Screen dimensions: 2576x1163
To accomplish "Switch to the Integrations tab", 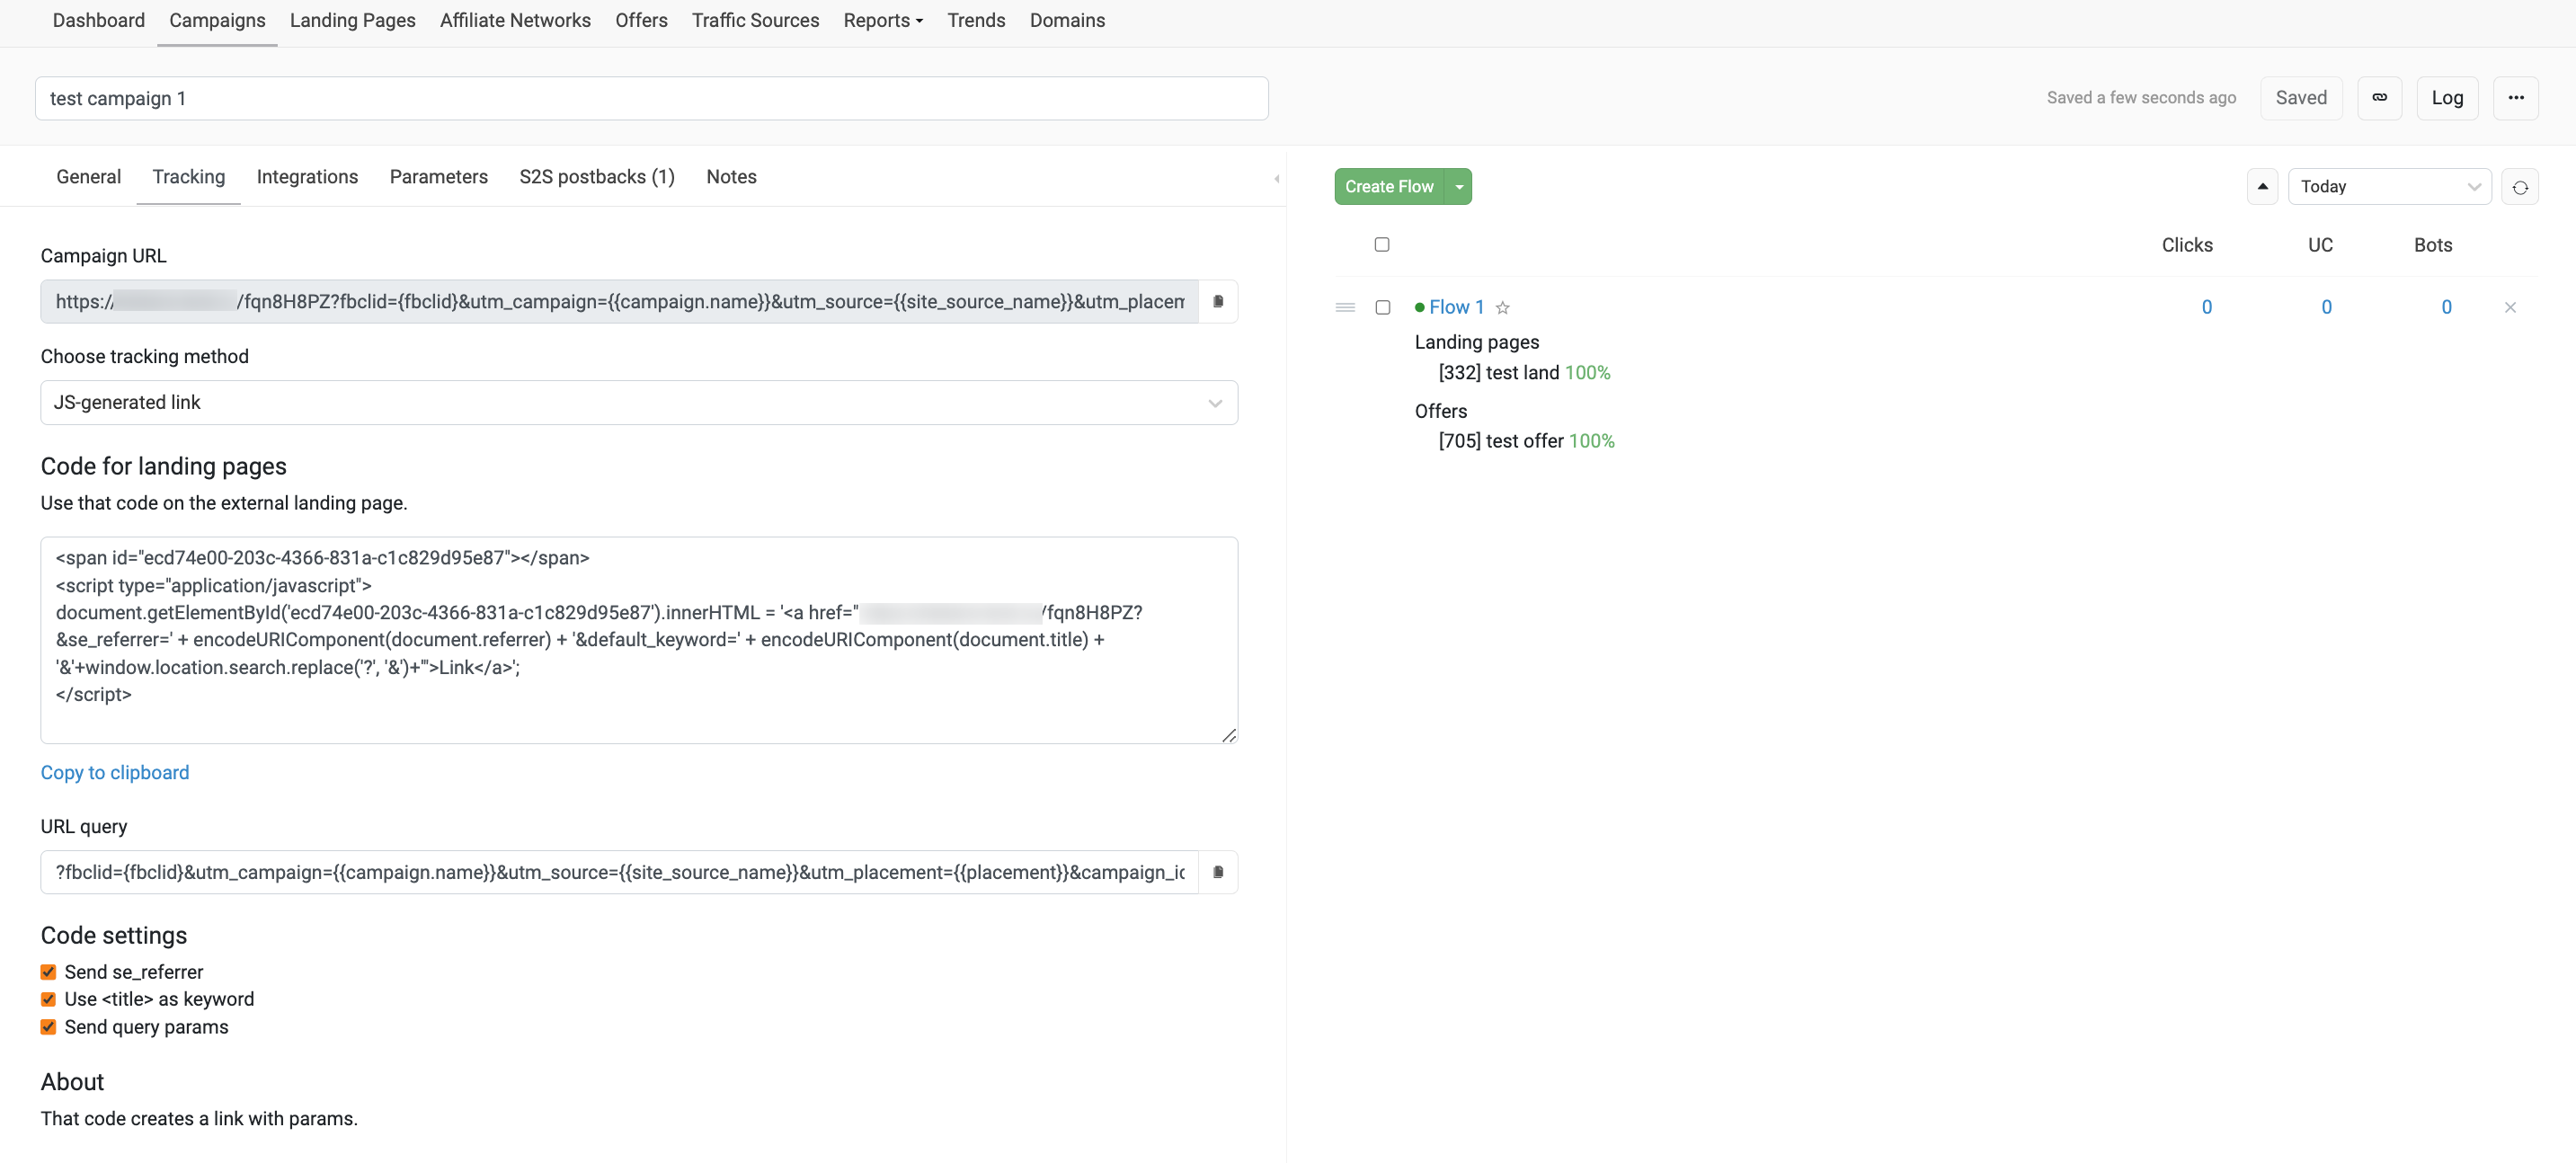I will pos(307,177).
